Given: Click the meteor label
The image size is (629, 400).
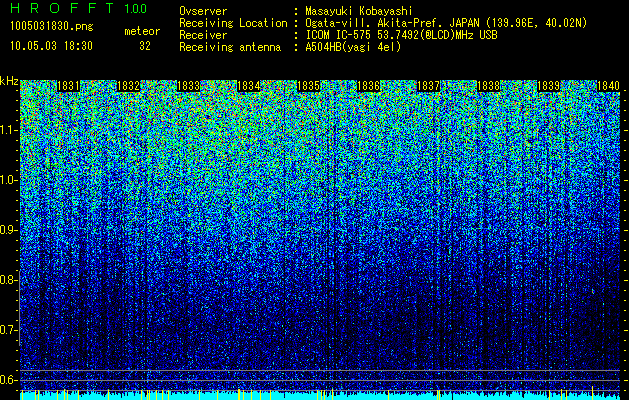Looking at the screenshot, I should tap(142, 31).
